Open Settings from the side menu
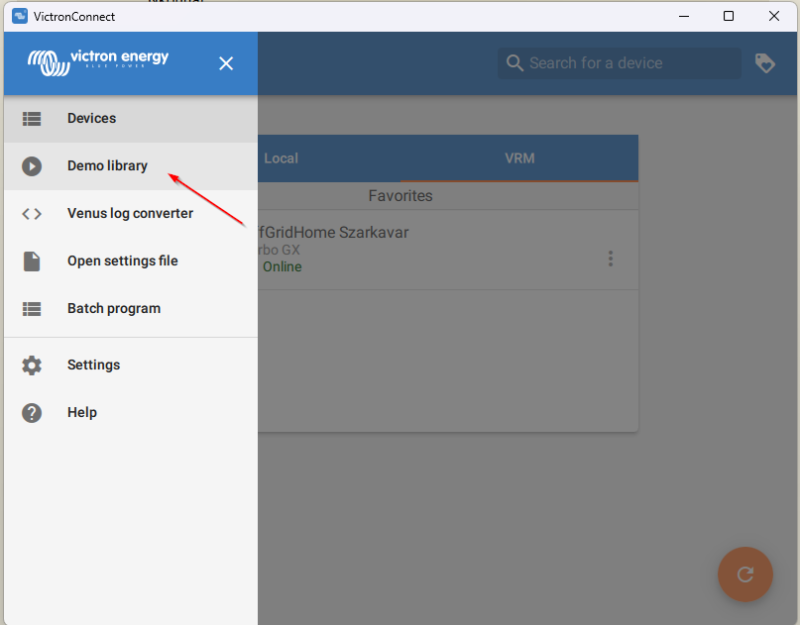The width and height of the screenshot is (800, 625). coord(131,365)
